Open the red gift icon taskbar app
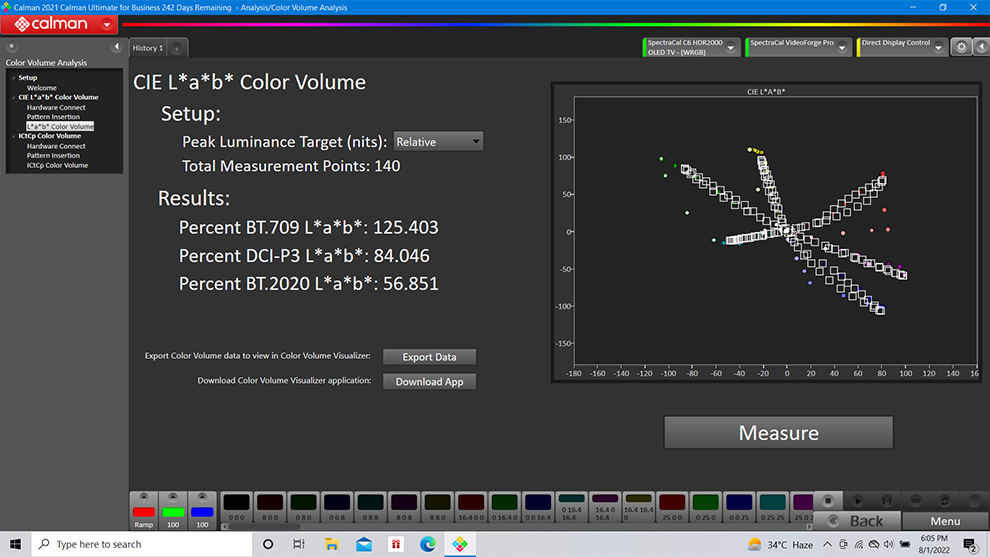Viewport: 990px width, 557px height. click(396, 544)
